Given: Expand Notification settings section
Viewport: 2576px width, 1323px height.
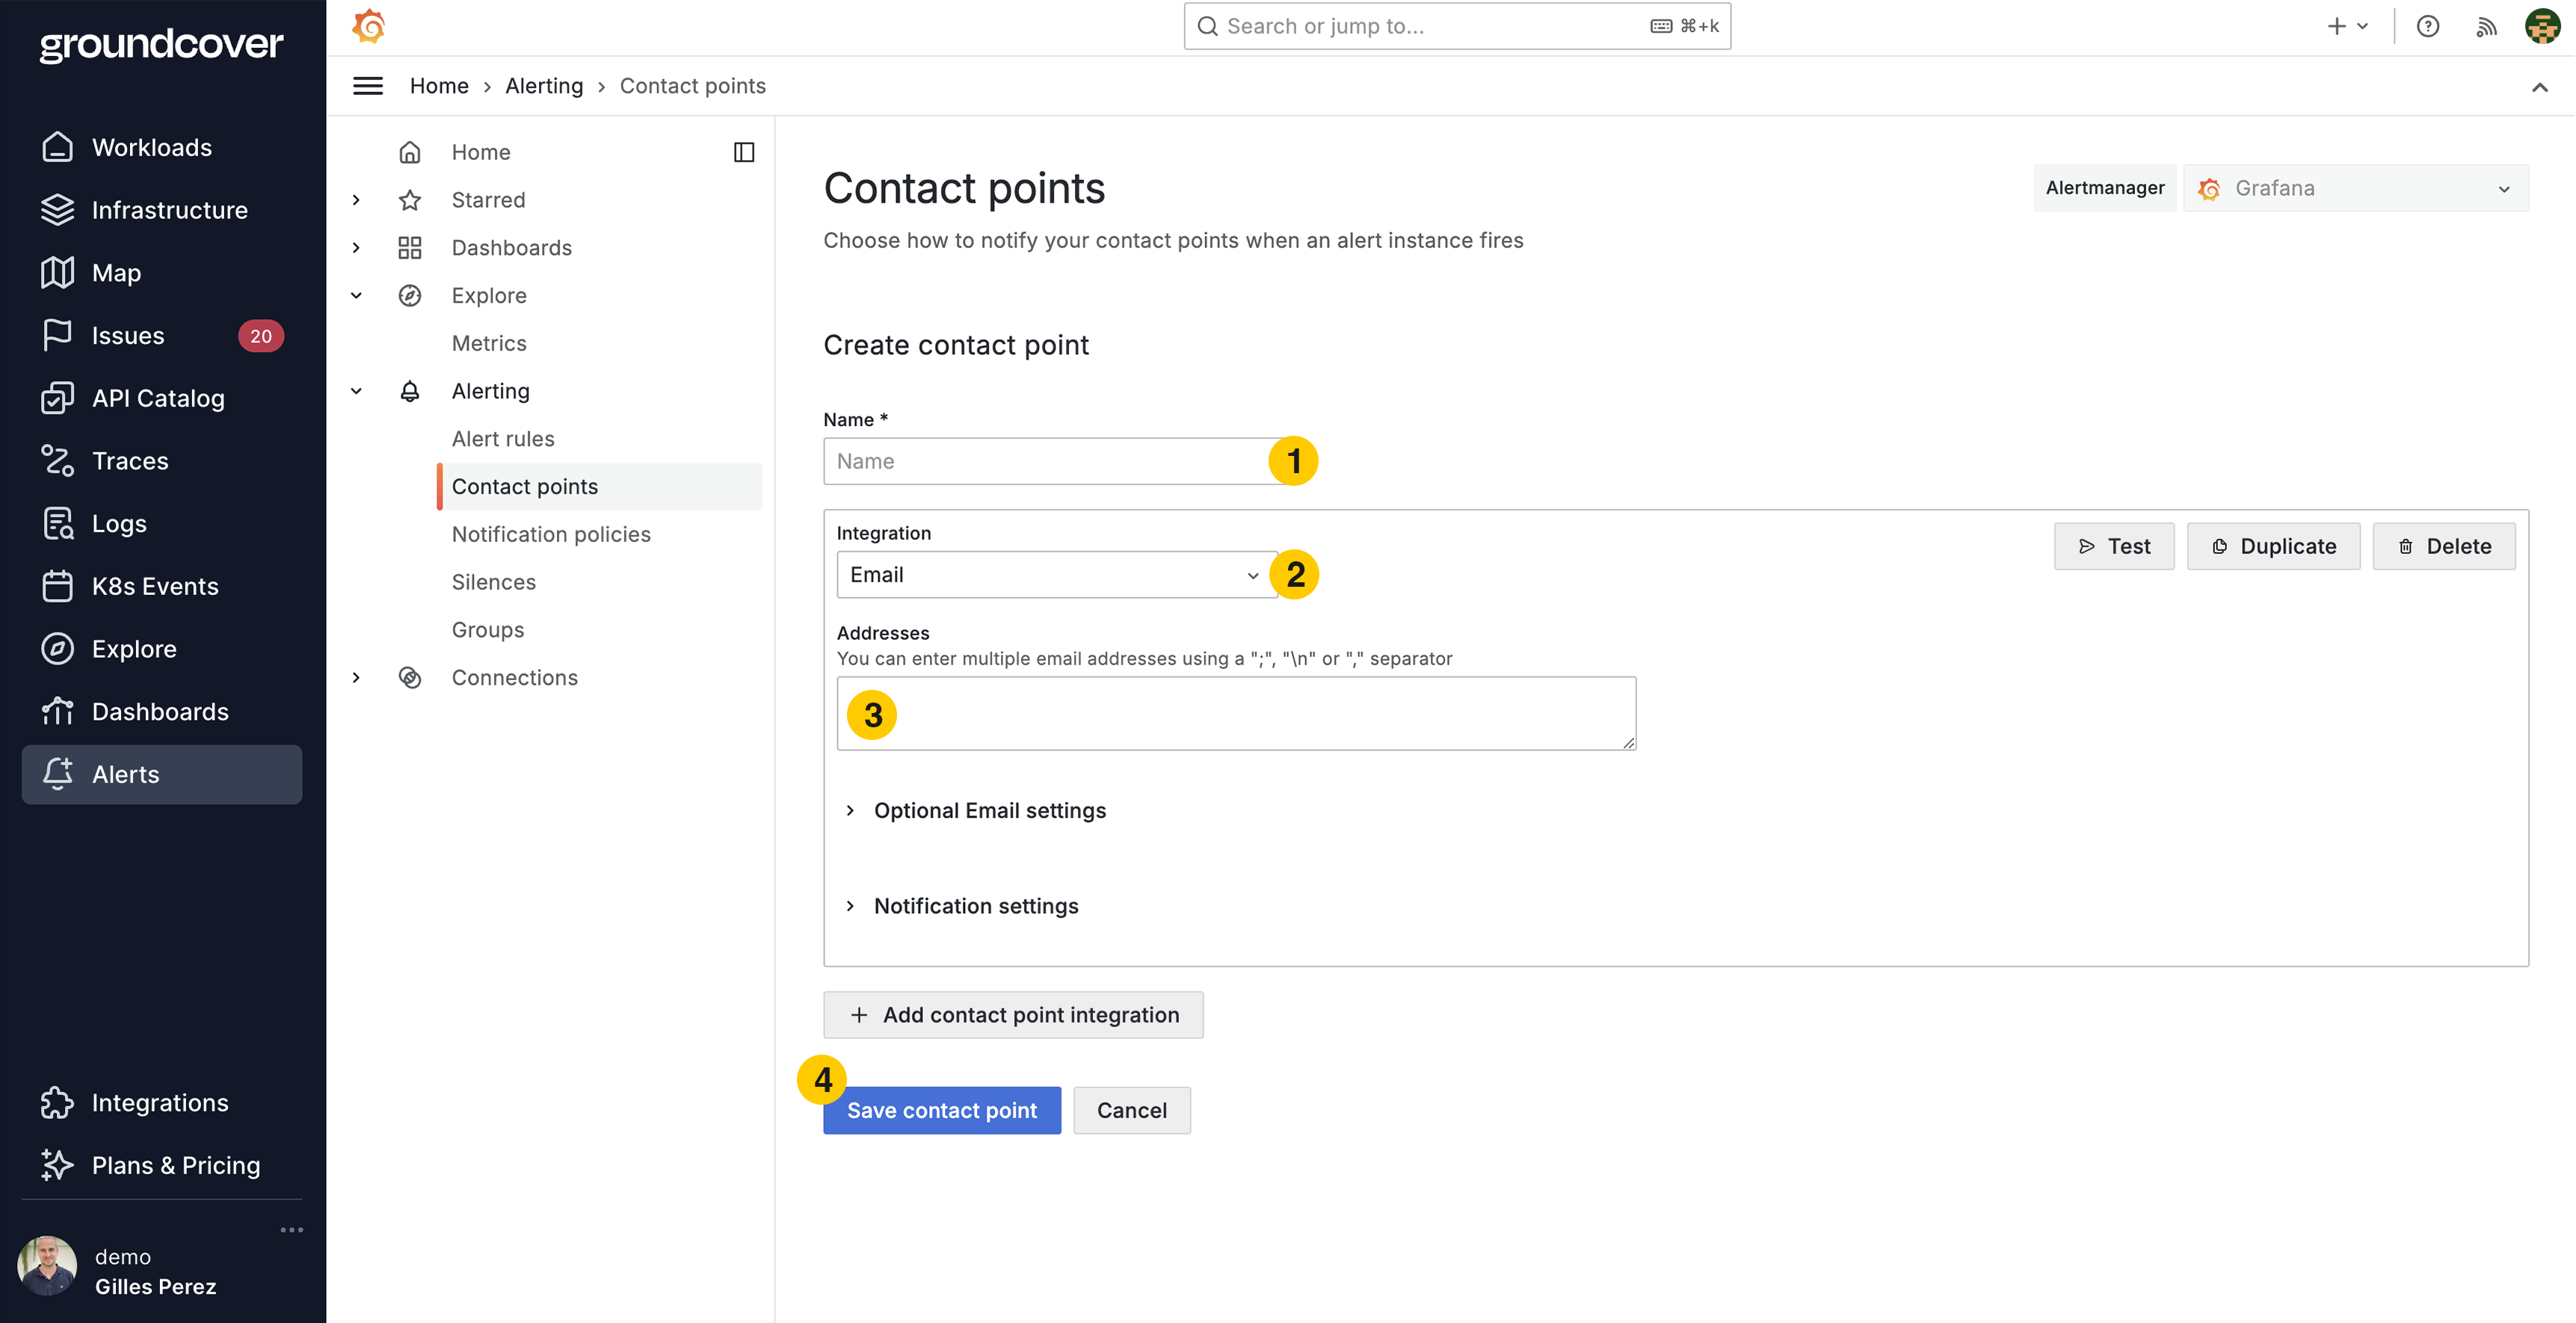Looking at the screenshot, I should coord(975,906).
